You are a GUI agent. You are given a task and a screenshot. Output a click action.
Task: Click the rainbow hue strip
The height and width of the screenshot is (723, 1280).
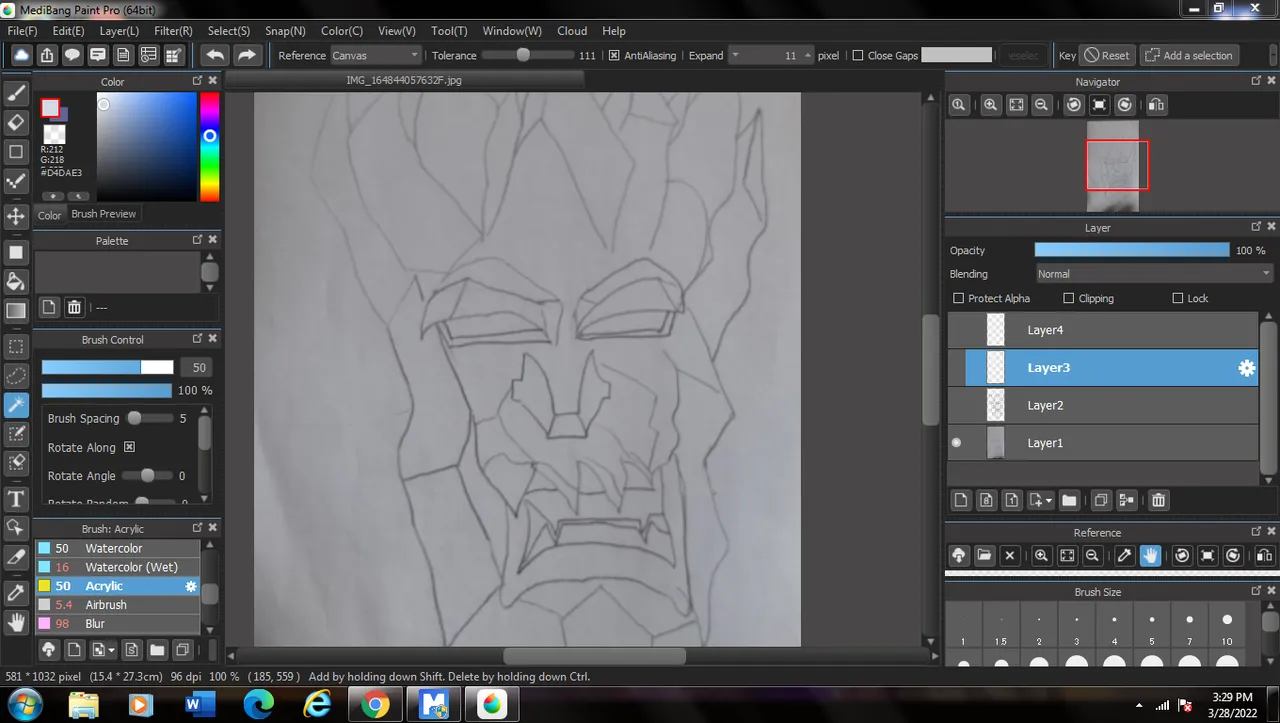click(209, 146)
